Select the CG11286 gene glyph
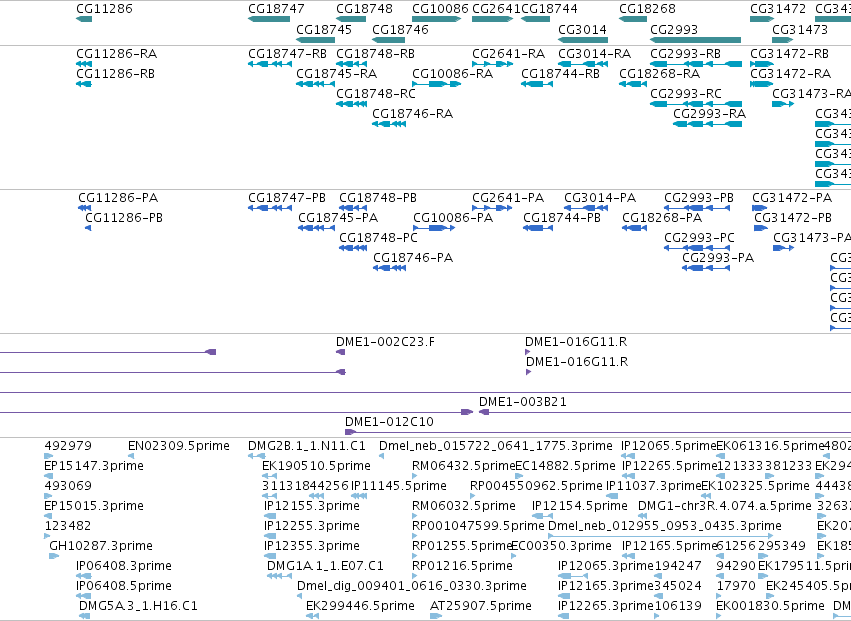851x621 pixels. [84, 19]
